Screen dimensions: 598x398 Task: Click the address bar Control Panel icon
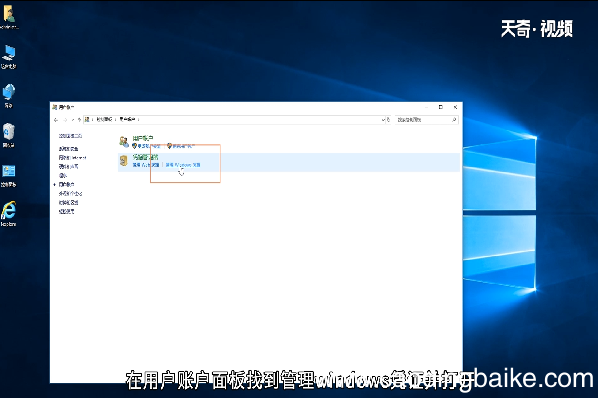pos(87,119)
